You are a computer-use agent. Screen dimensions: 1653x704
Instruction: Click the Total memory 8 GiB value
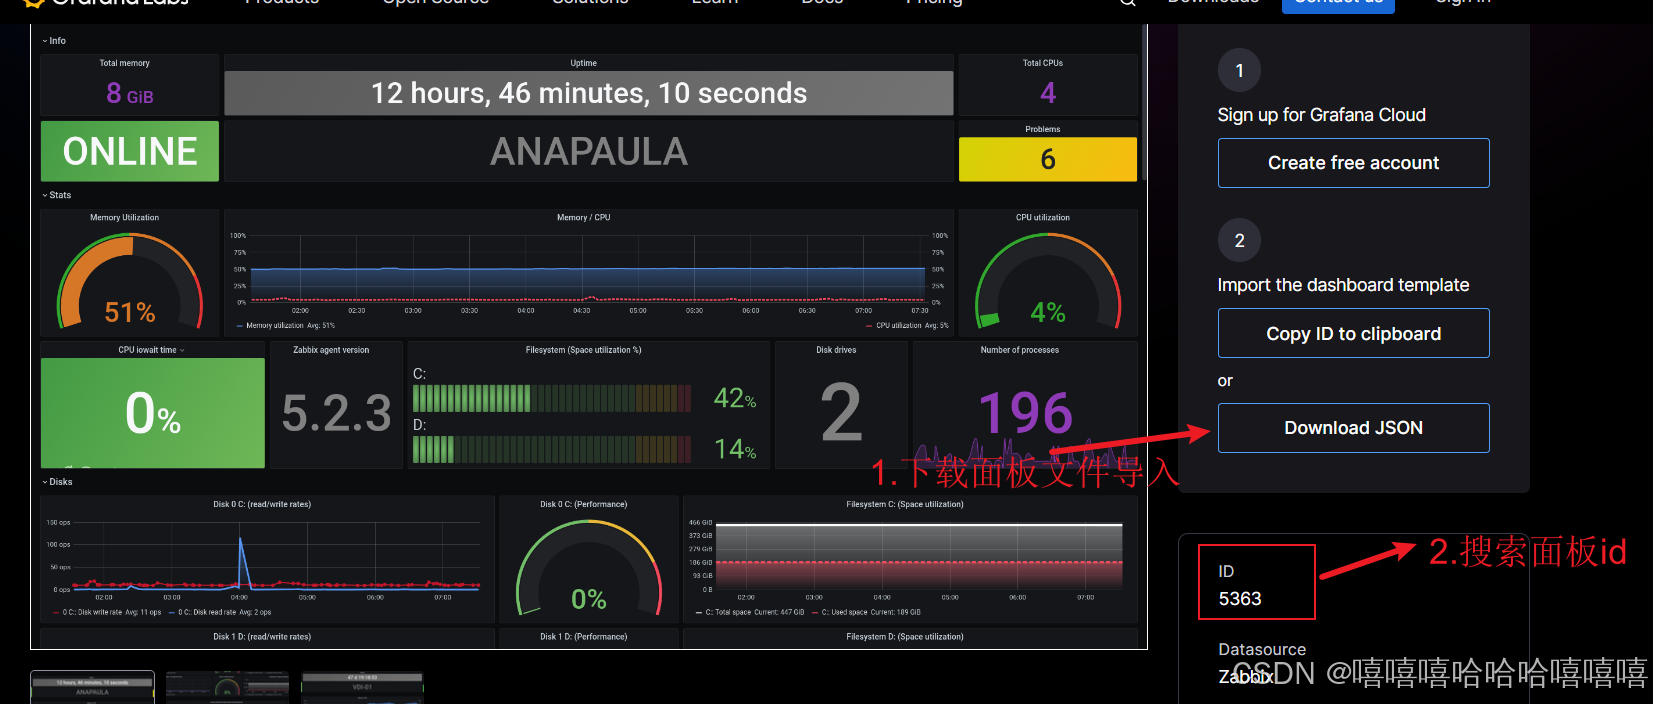pos(130,94)
